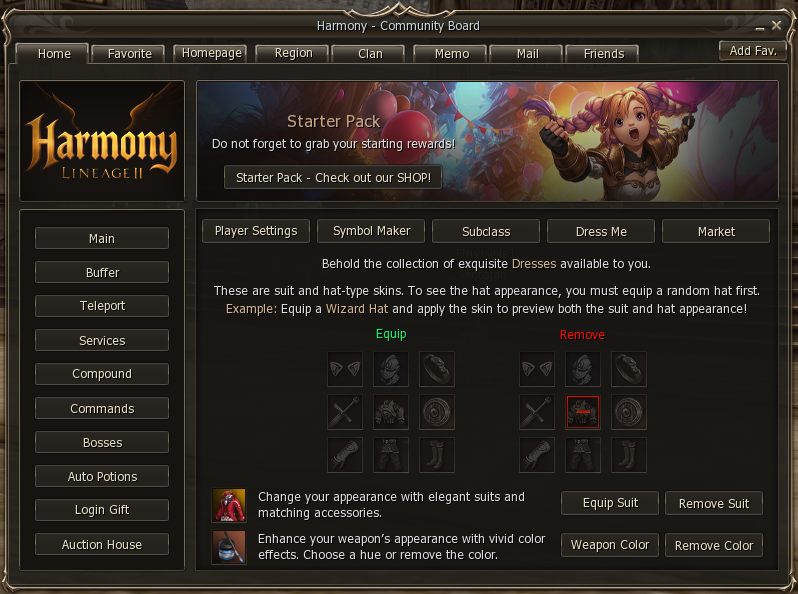The width and height of the screenshot is (798, 594).
Task: Select the mask slot under Remove
Action: [x=537, y=369]
